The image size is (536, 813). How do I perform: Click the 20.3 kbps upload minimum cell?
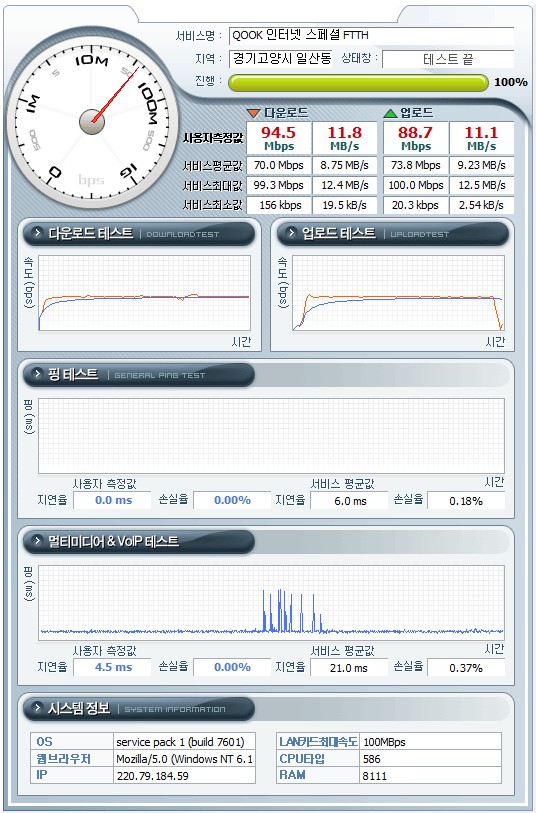pos(416,205)
